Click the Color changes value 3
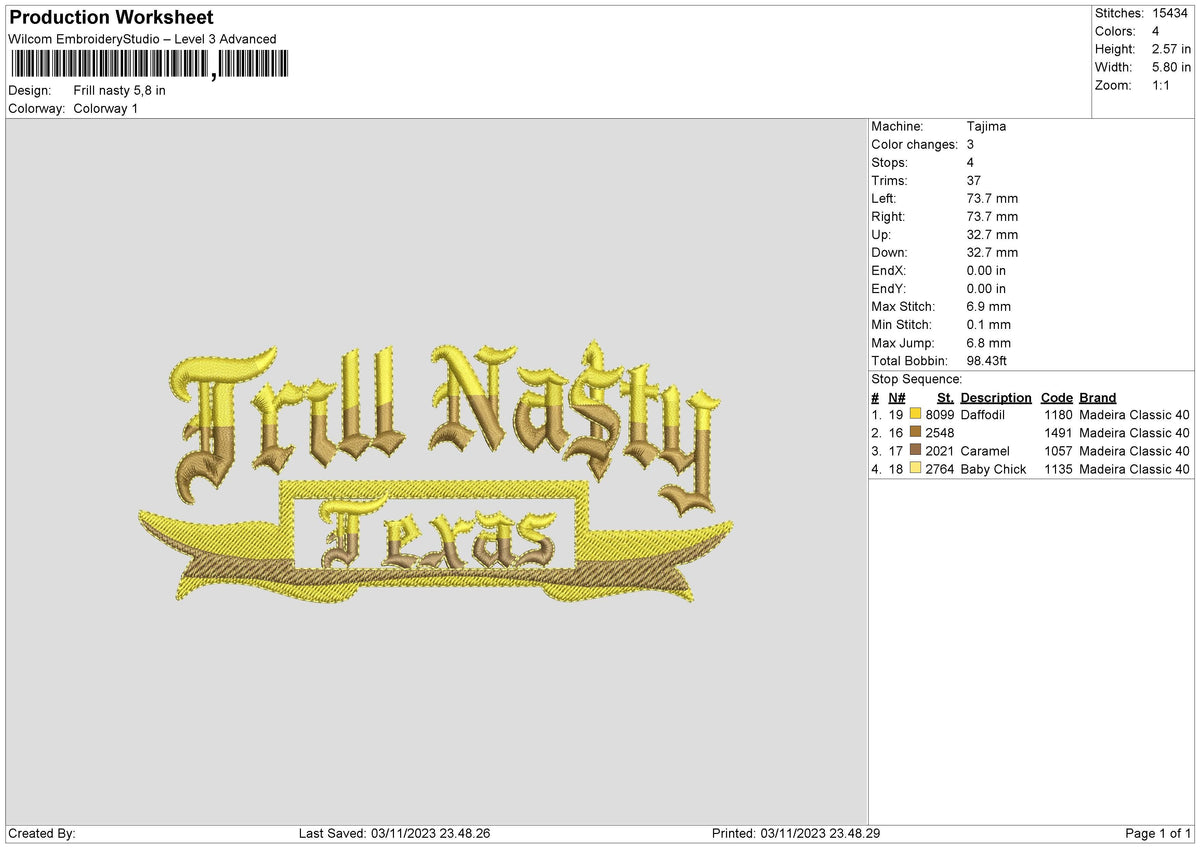 [x=971, y=145]
